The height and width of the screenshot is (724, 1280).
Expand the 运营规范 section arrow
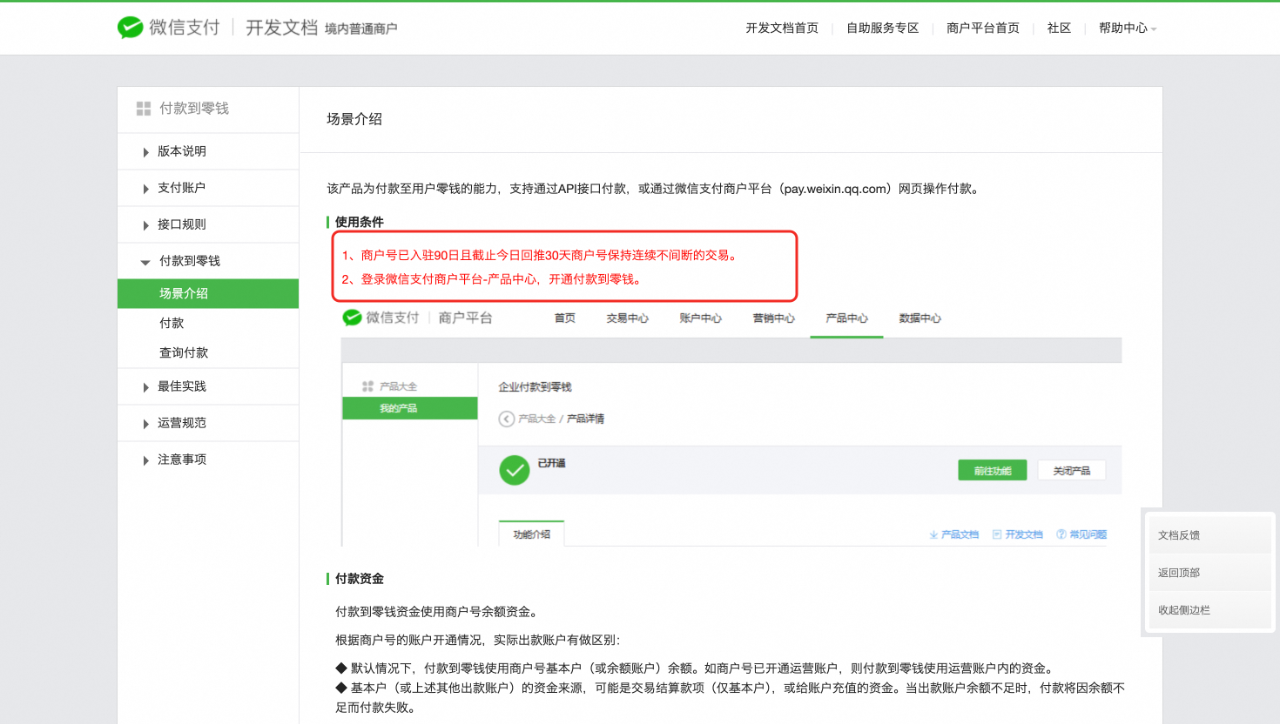(146, 423)
